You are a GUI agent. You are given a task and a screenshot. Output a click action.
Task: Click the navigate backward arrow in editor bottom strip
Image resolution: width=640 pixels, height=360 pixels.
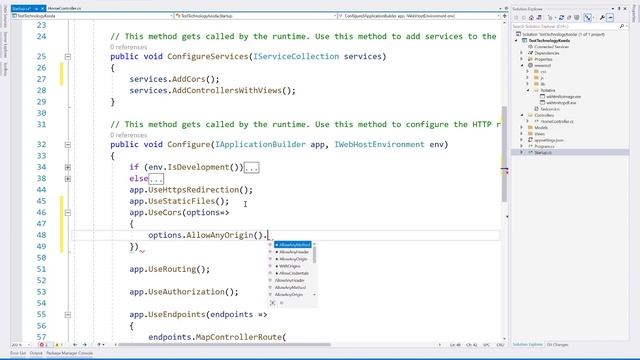74,344
